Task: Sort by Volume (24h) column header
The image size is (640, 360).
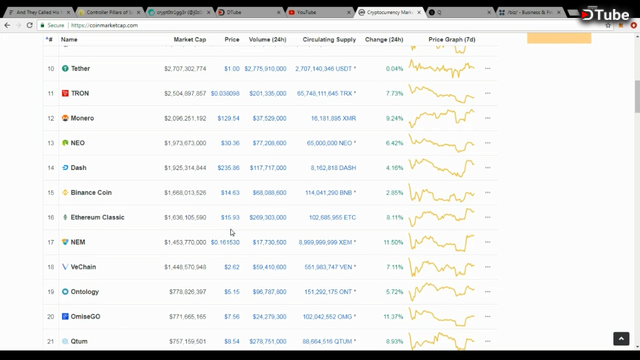Action: click(267, 40)
